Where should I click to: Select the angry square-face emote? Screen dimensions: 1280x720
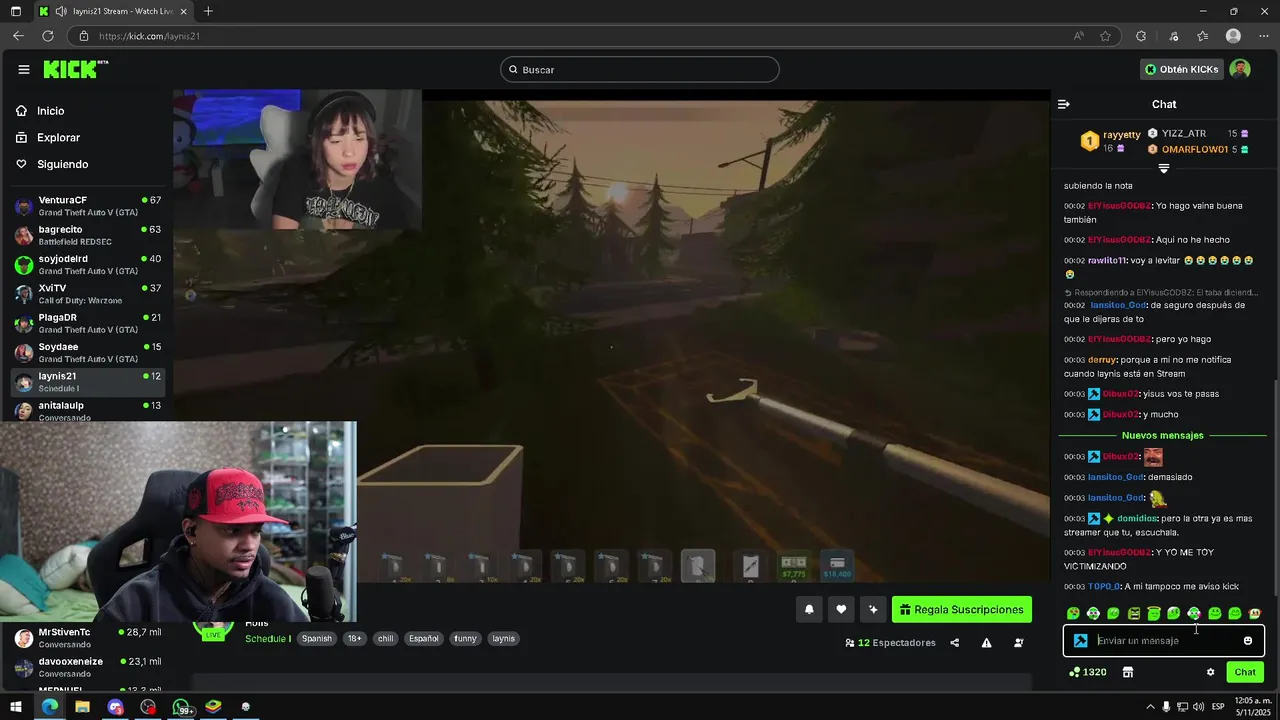tap(1133, 613)
